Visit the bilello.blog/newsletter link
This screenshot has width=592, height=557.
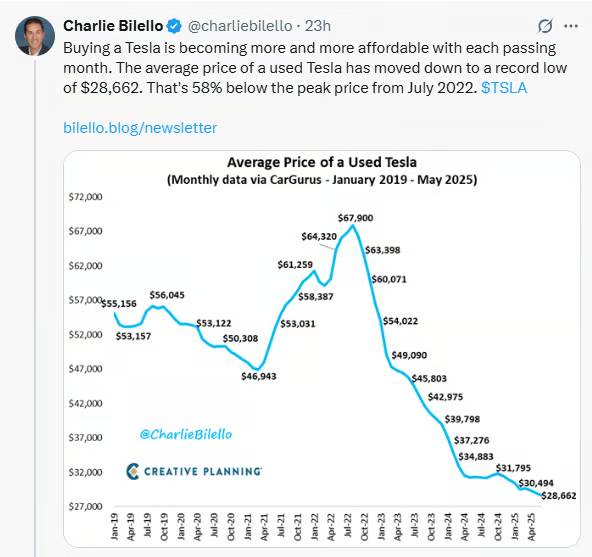tap(140, 128)
